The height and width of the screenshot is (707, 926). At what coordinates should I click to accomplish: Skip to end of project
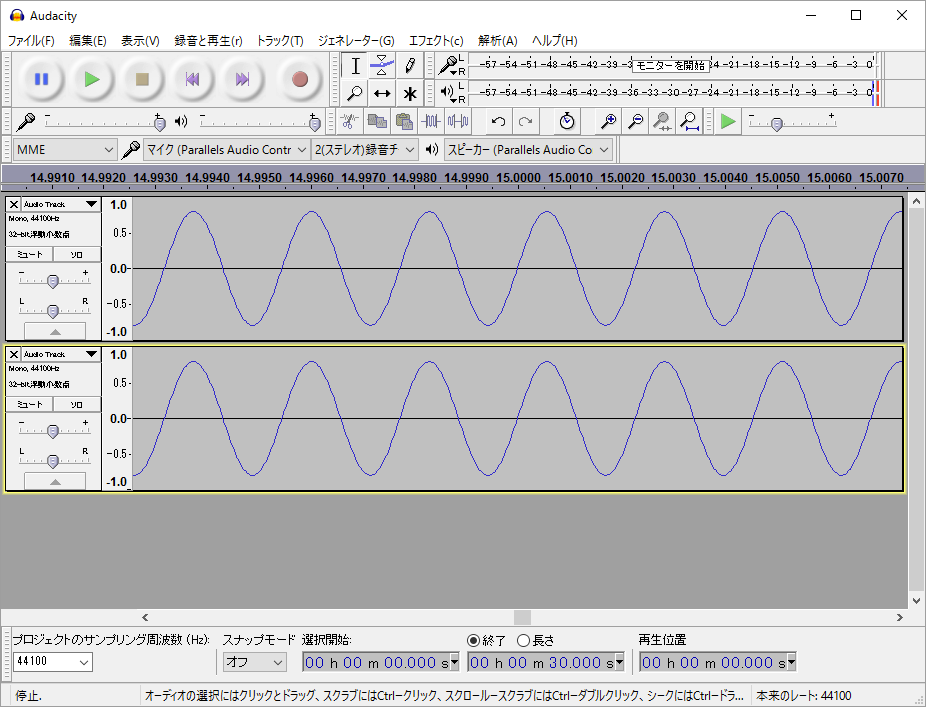pos(242,79)
